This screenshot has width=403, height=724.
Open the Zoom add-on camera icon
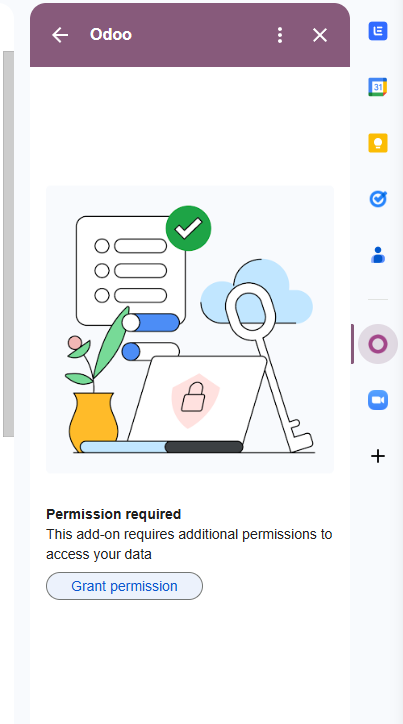pos(378,400)
